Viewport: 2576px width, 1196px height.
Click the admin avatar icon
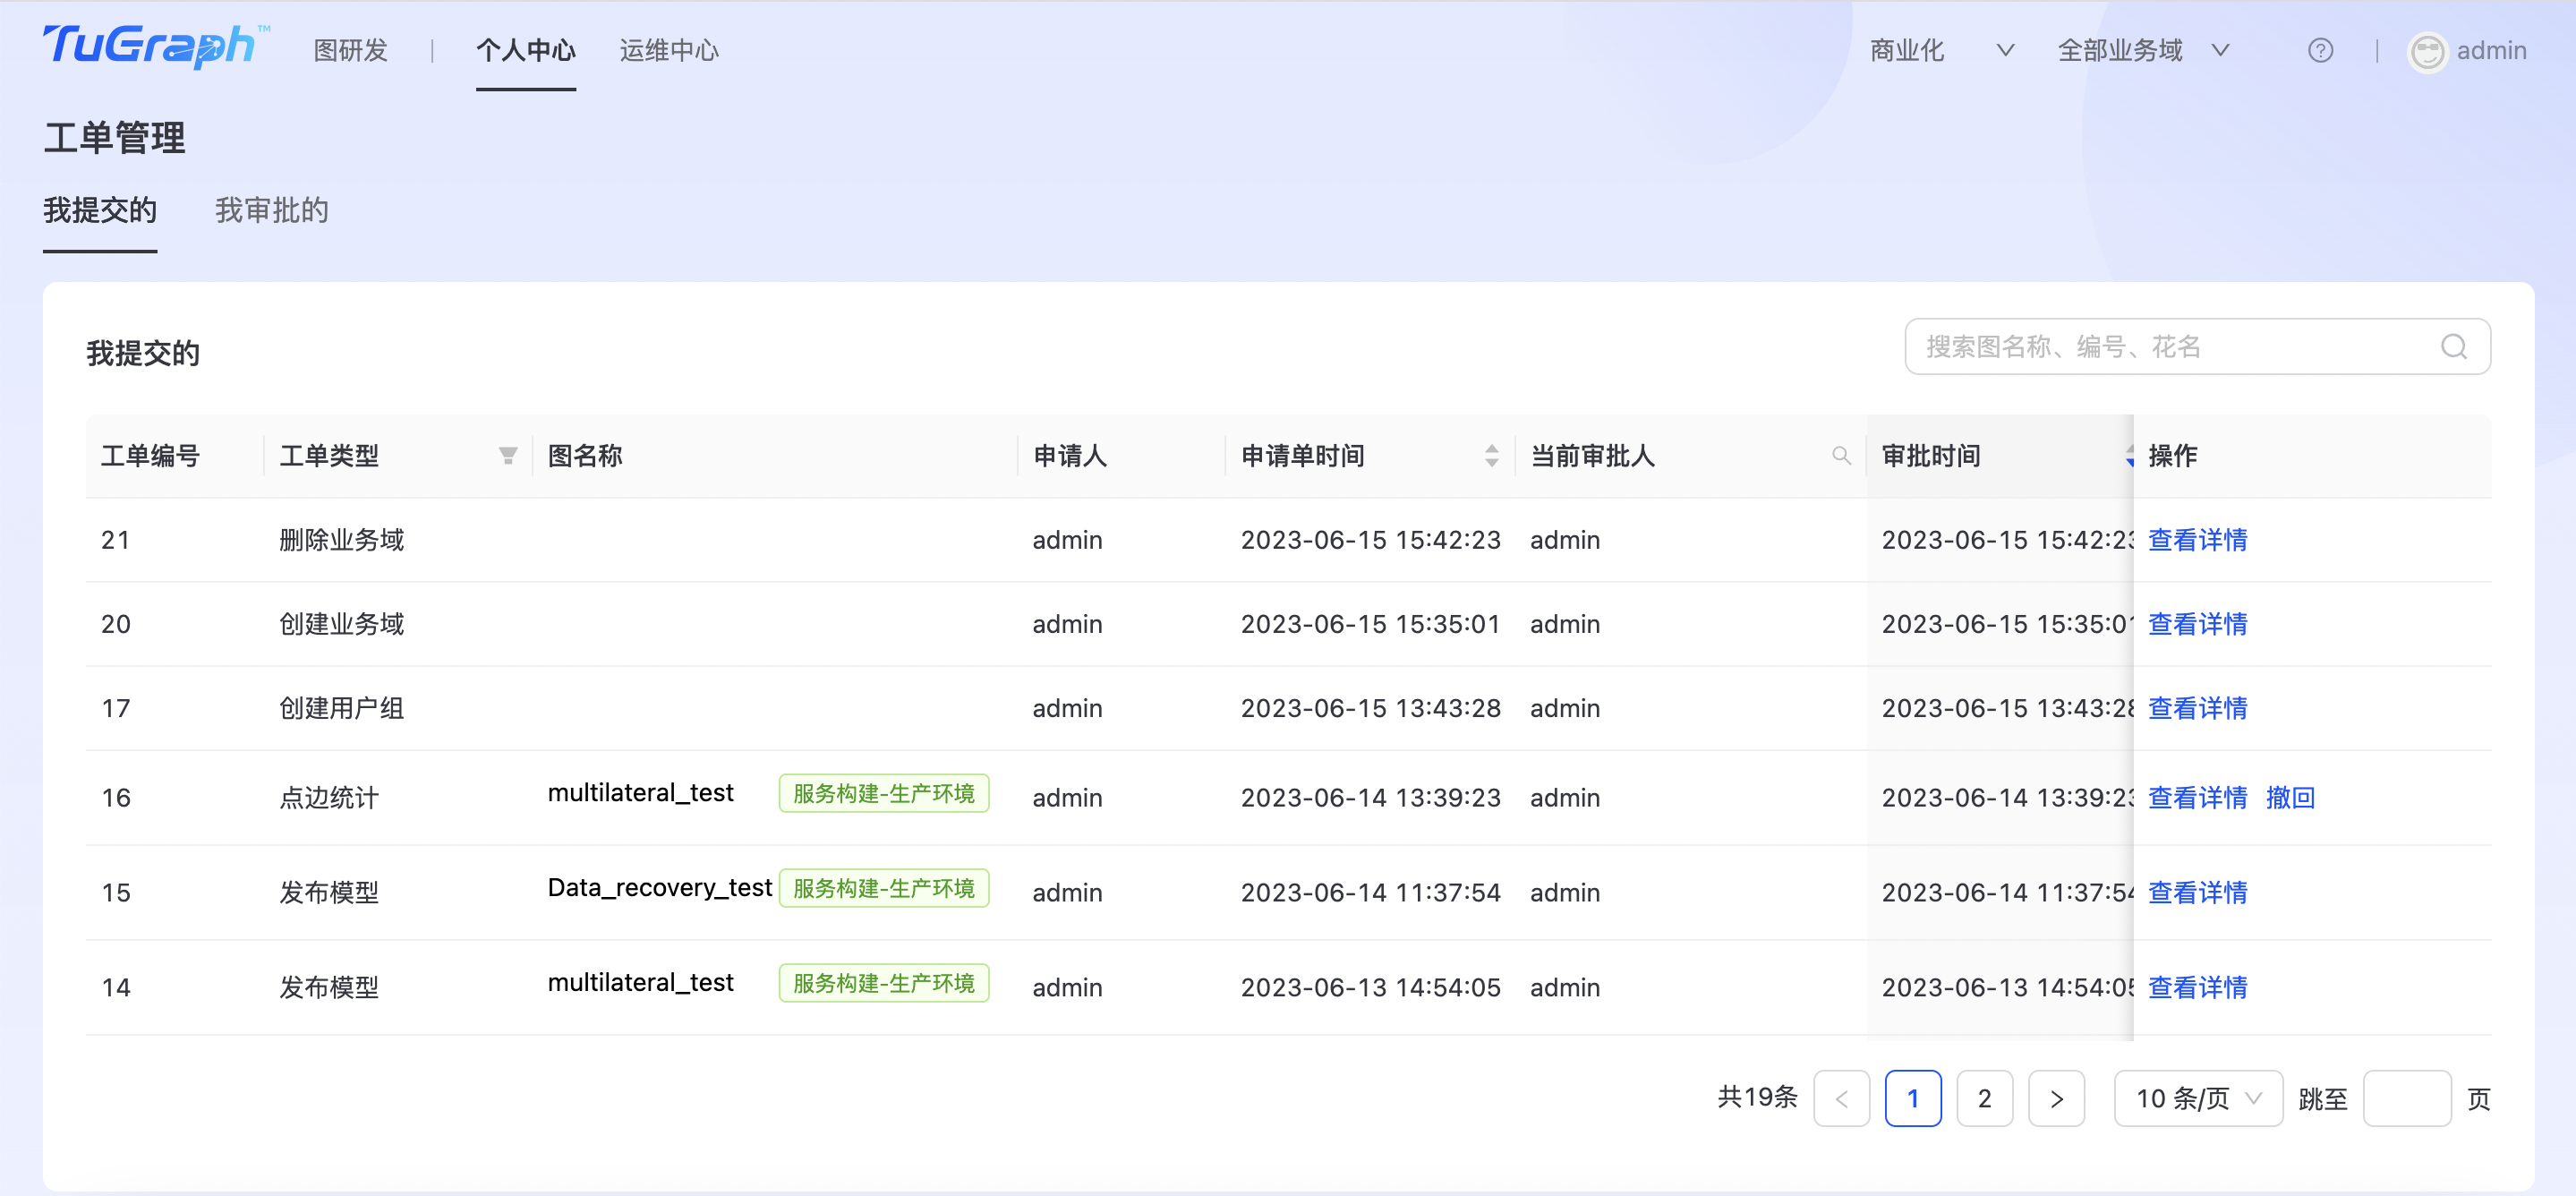click(2427, 51)
